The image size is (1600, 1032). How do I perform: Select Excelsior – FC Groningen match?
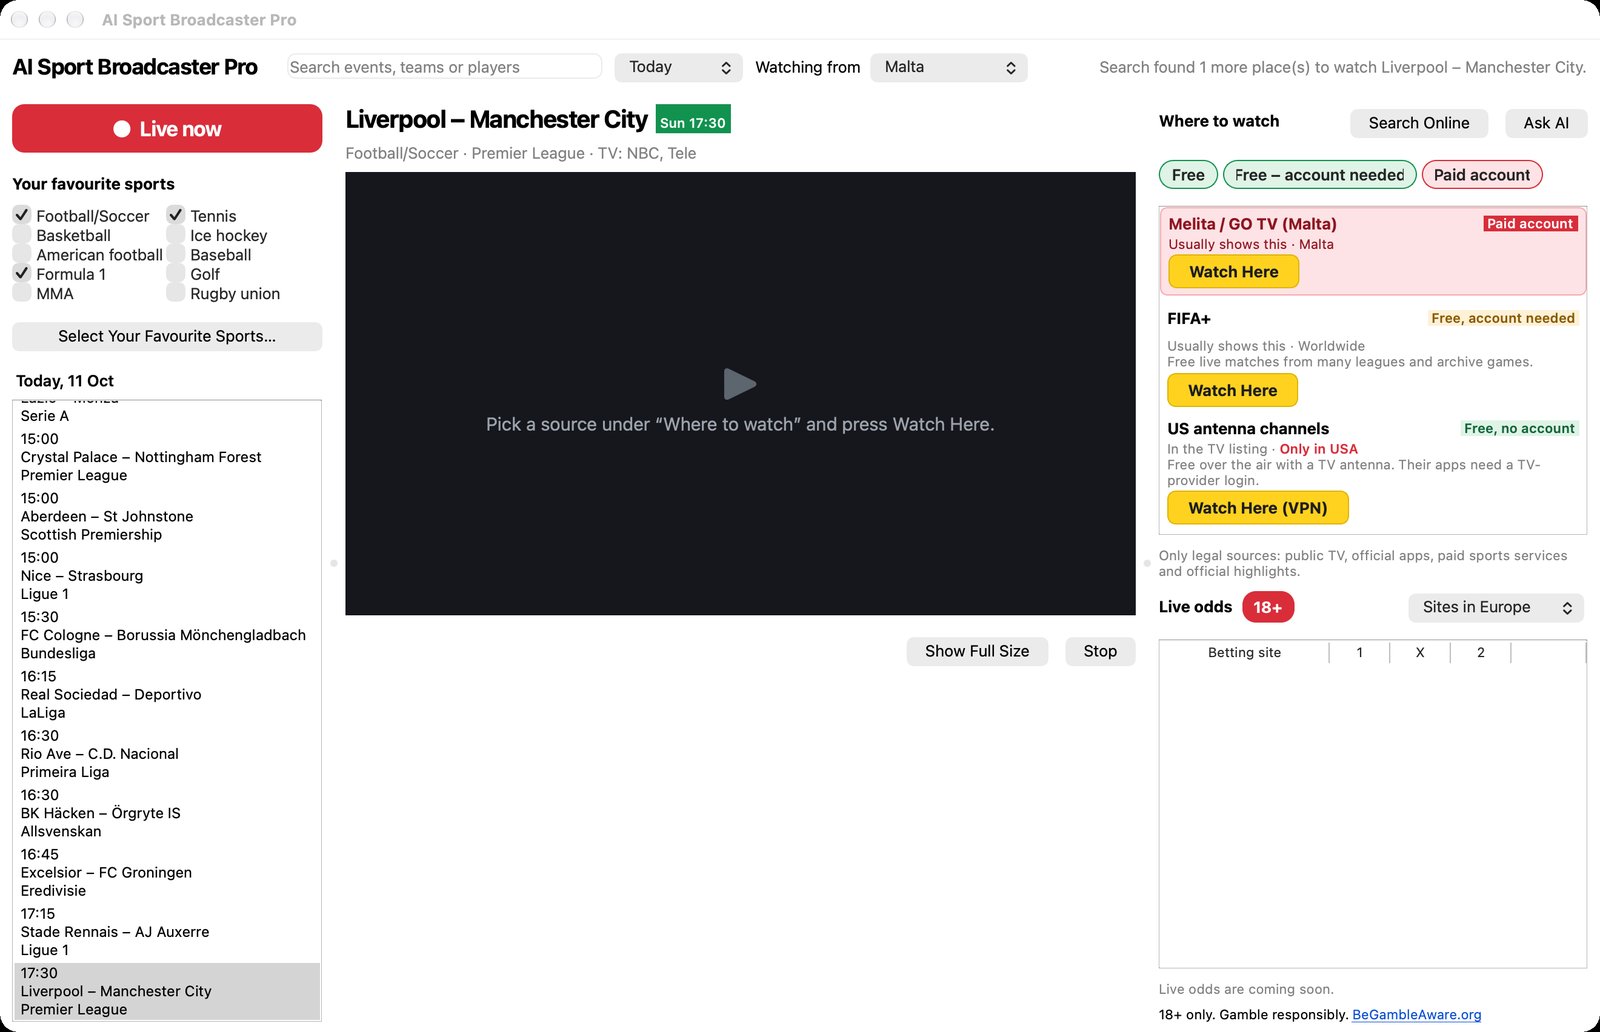tap(167, 872)
